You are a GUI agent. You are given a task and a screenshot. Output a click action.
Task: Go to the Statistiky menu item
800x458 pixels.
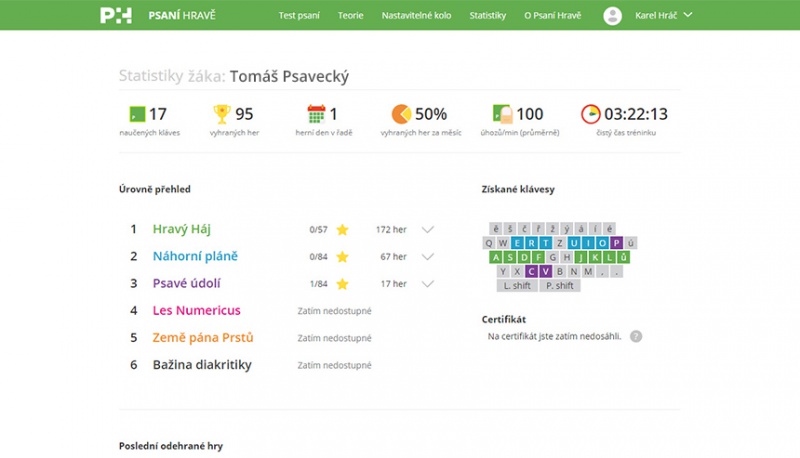tap(488, 15)
